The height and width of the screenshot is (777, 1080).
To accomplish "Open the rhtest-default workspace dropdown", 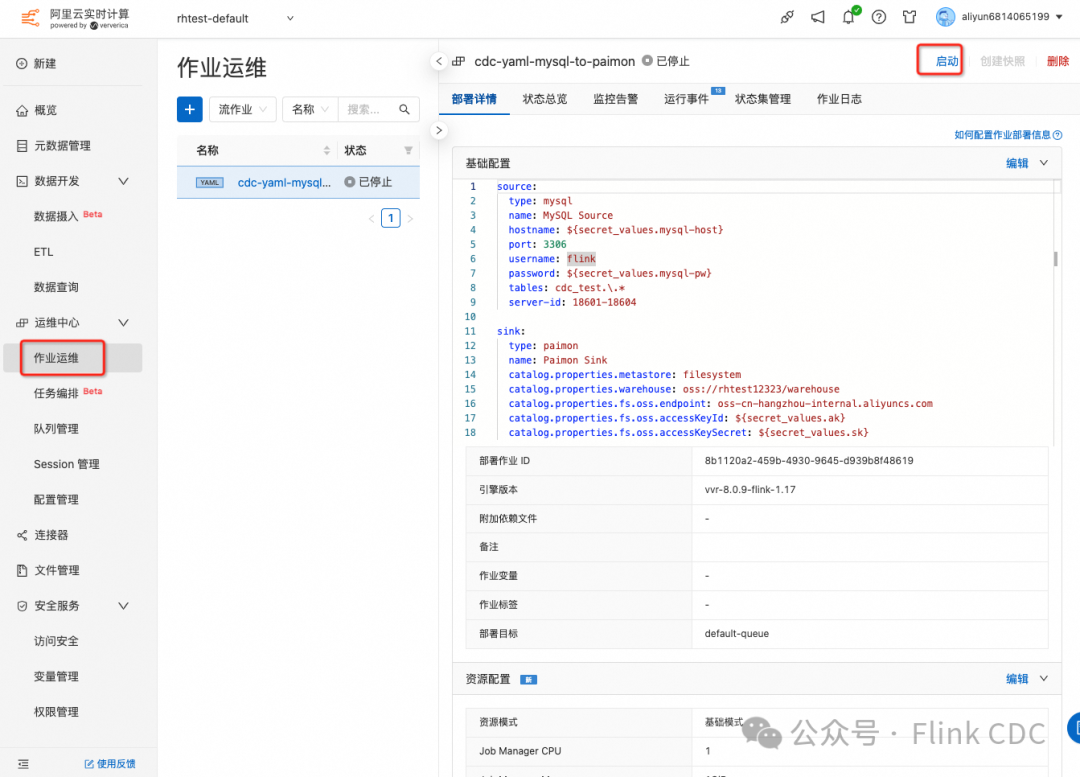I will tap(236, 19).
